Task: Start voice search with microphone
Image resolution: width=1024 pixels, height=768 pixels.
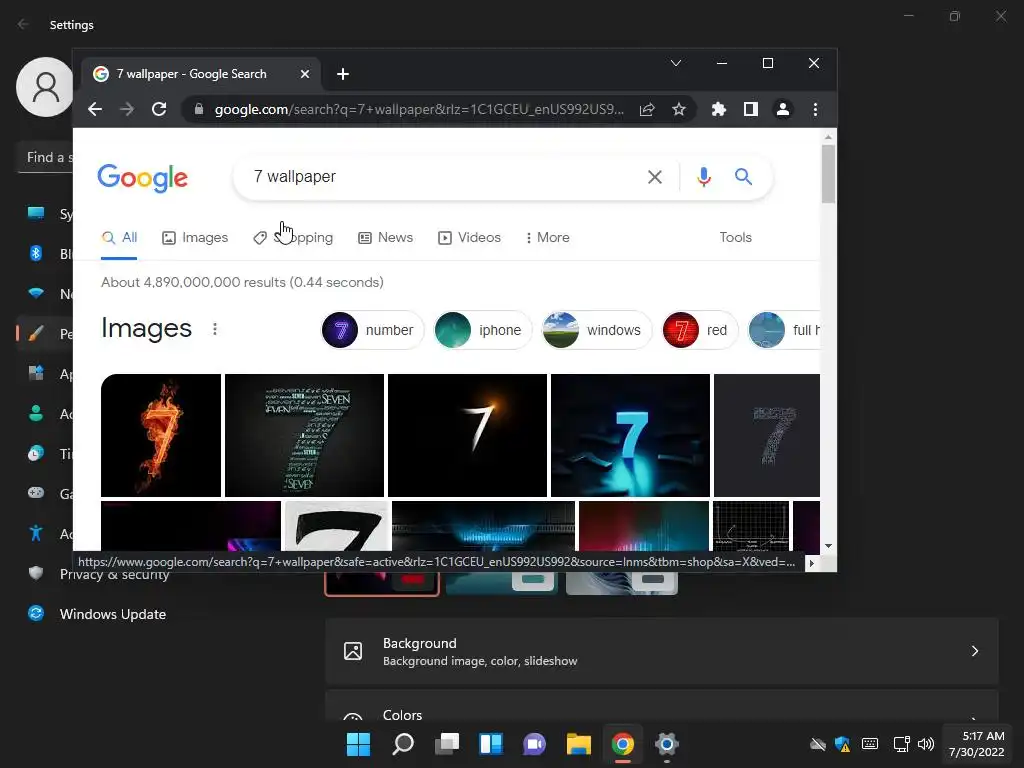Action: [x=703, y=176]
